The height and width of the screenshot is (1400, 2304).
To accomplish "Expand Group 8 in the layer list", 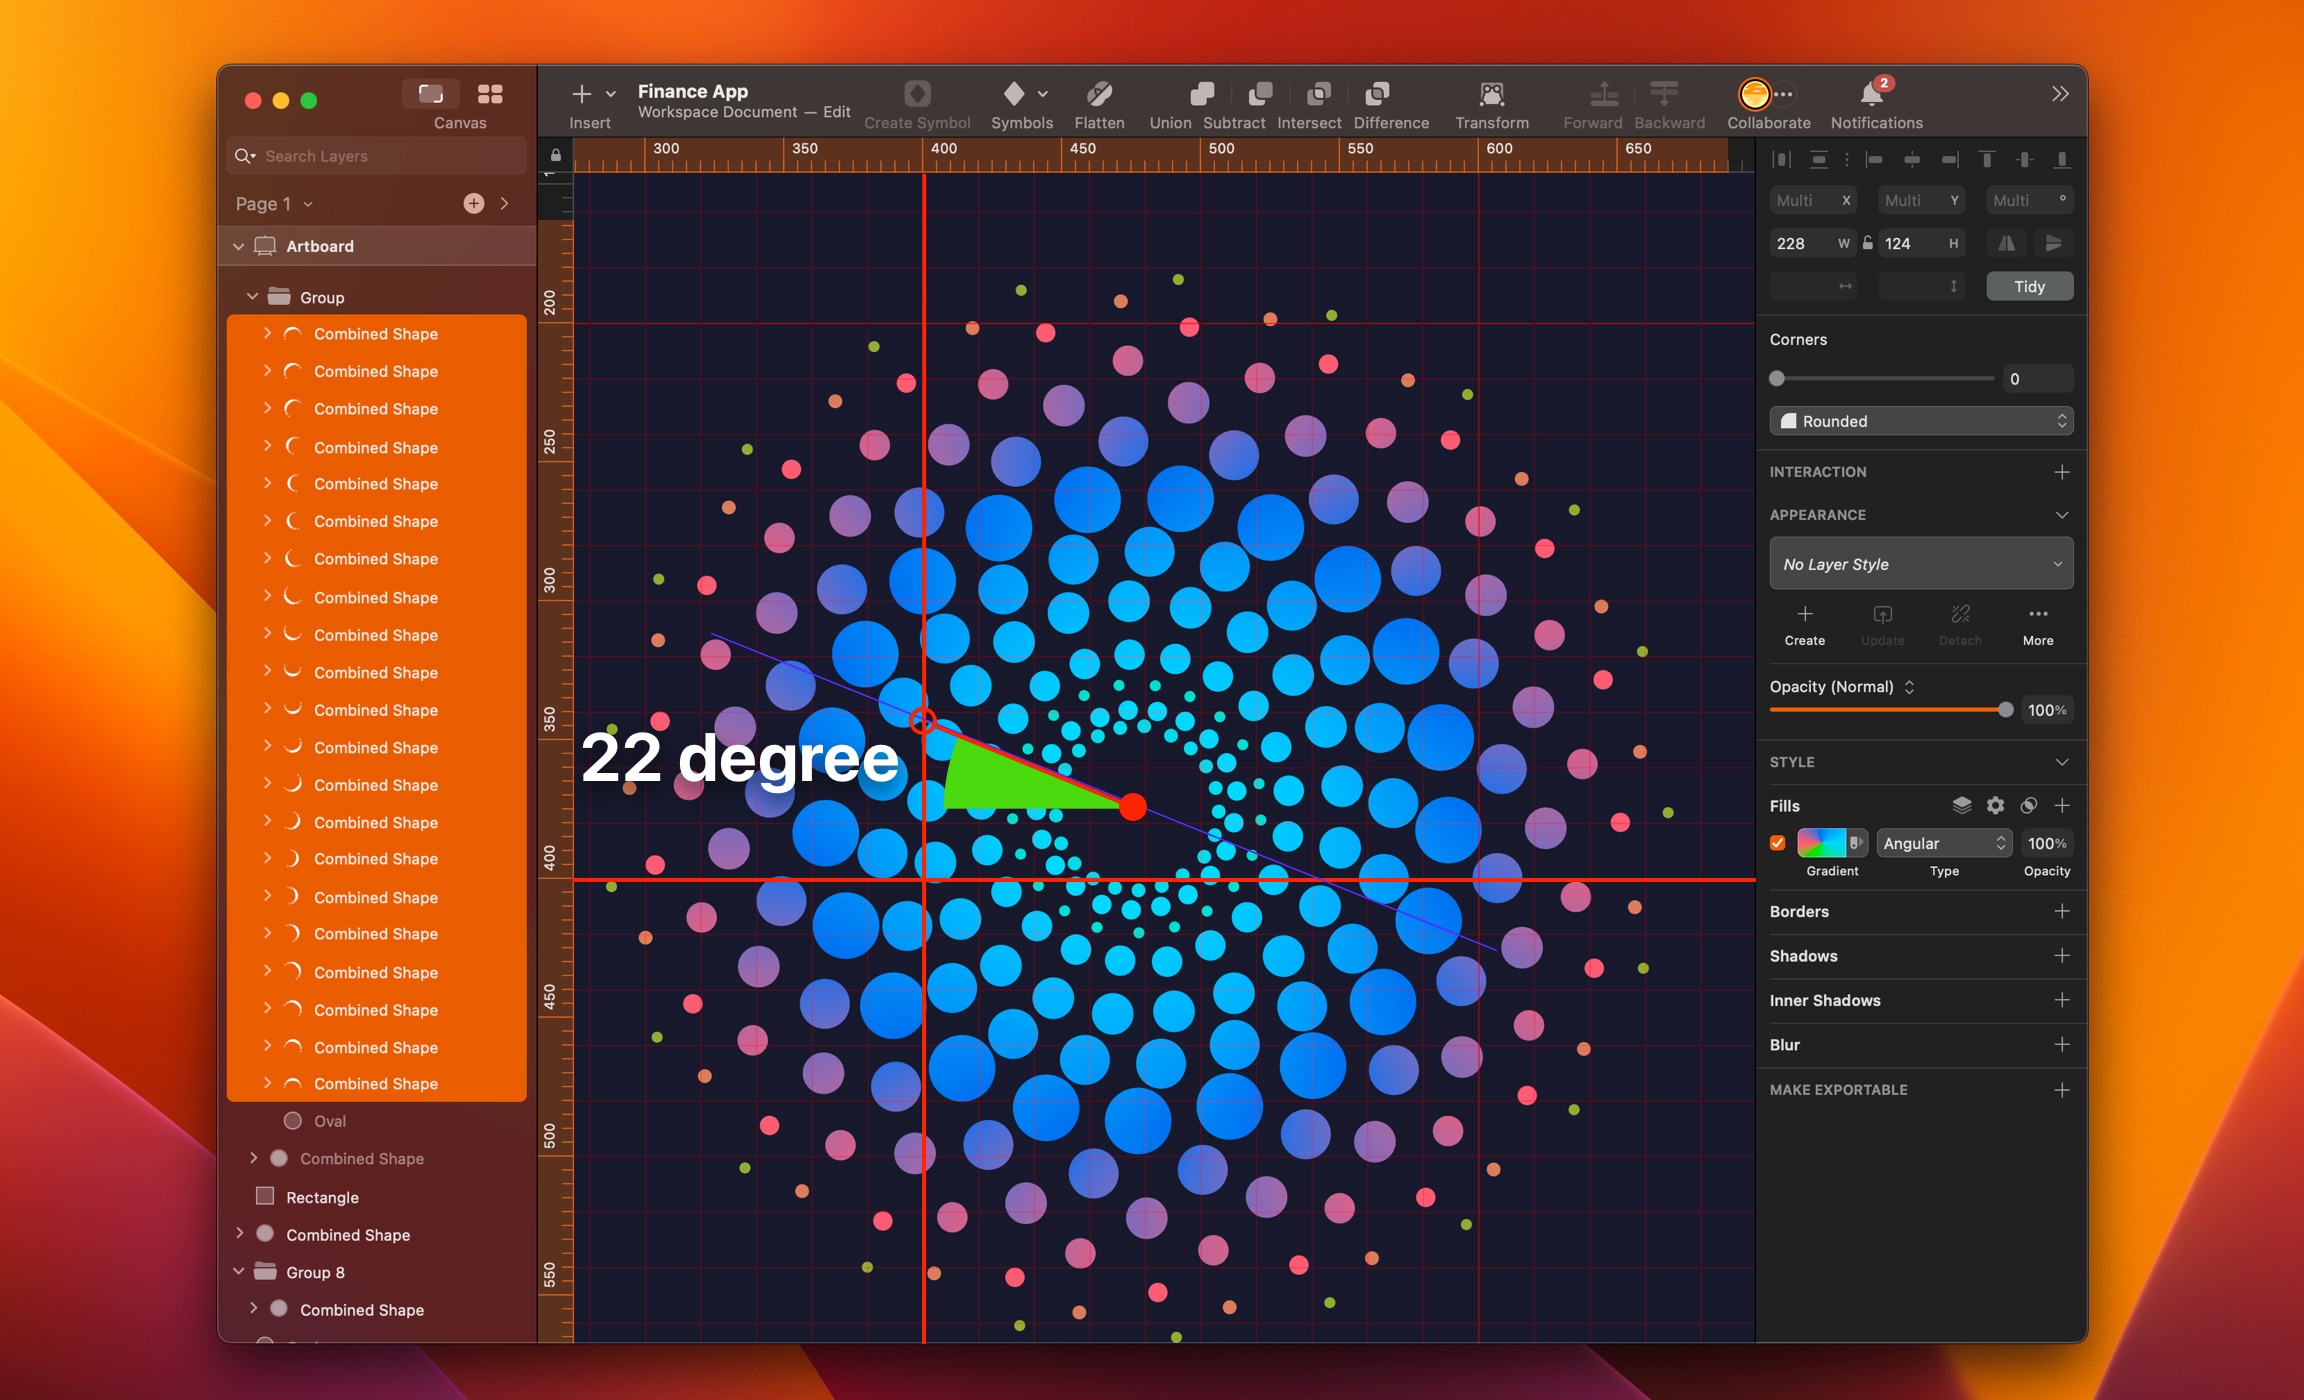I will (x=239, y=1271).
